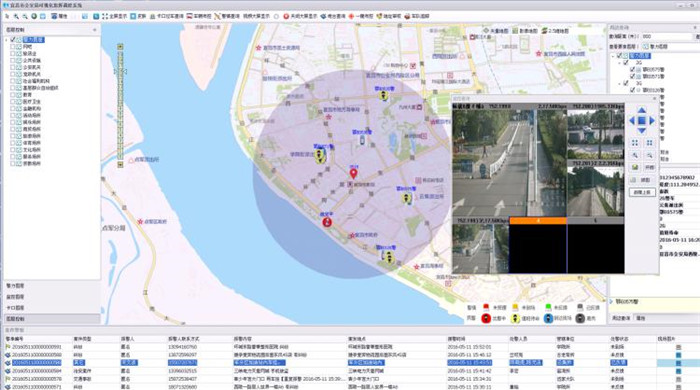Click the red 关闭大屏显示 toolbar button
This screenshot has height=390, width=700.
coord(300,16)
